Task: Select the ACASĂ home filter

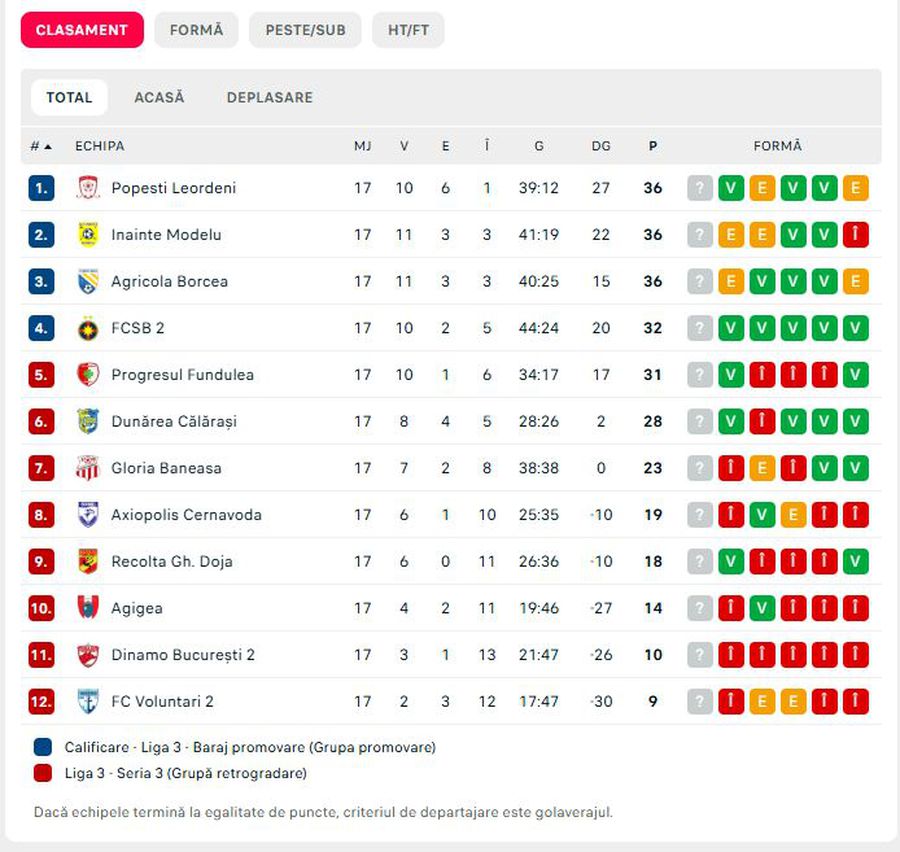Action: point(159,97)
